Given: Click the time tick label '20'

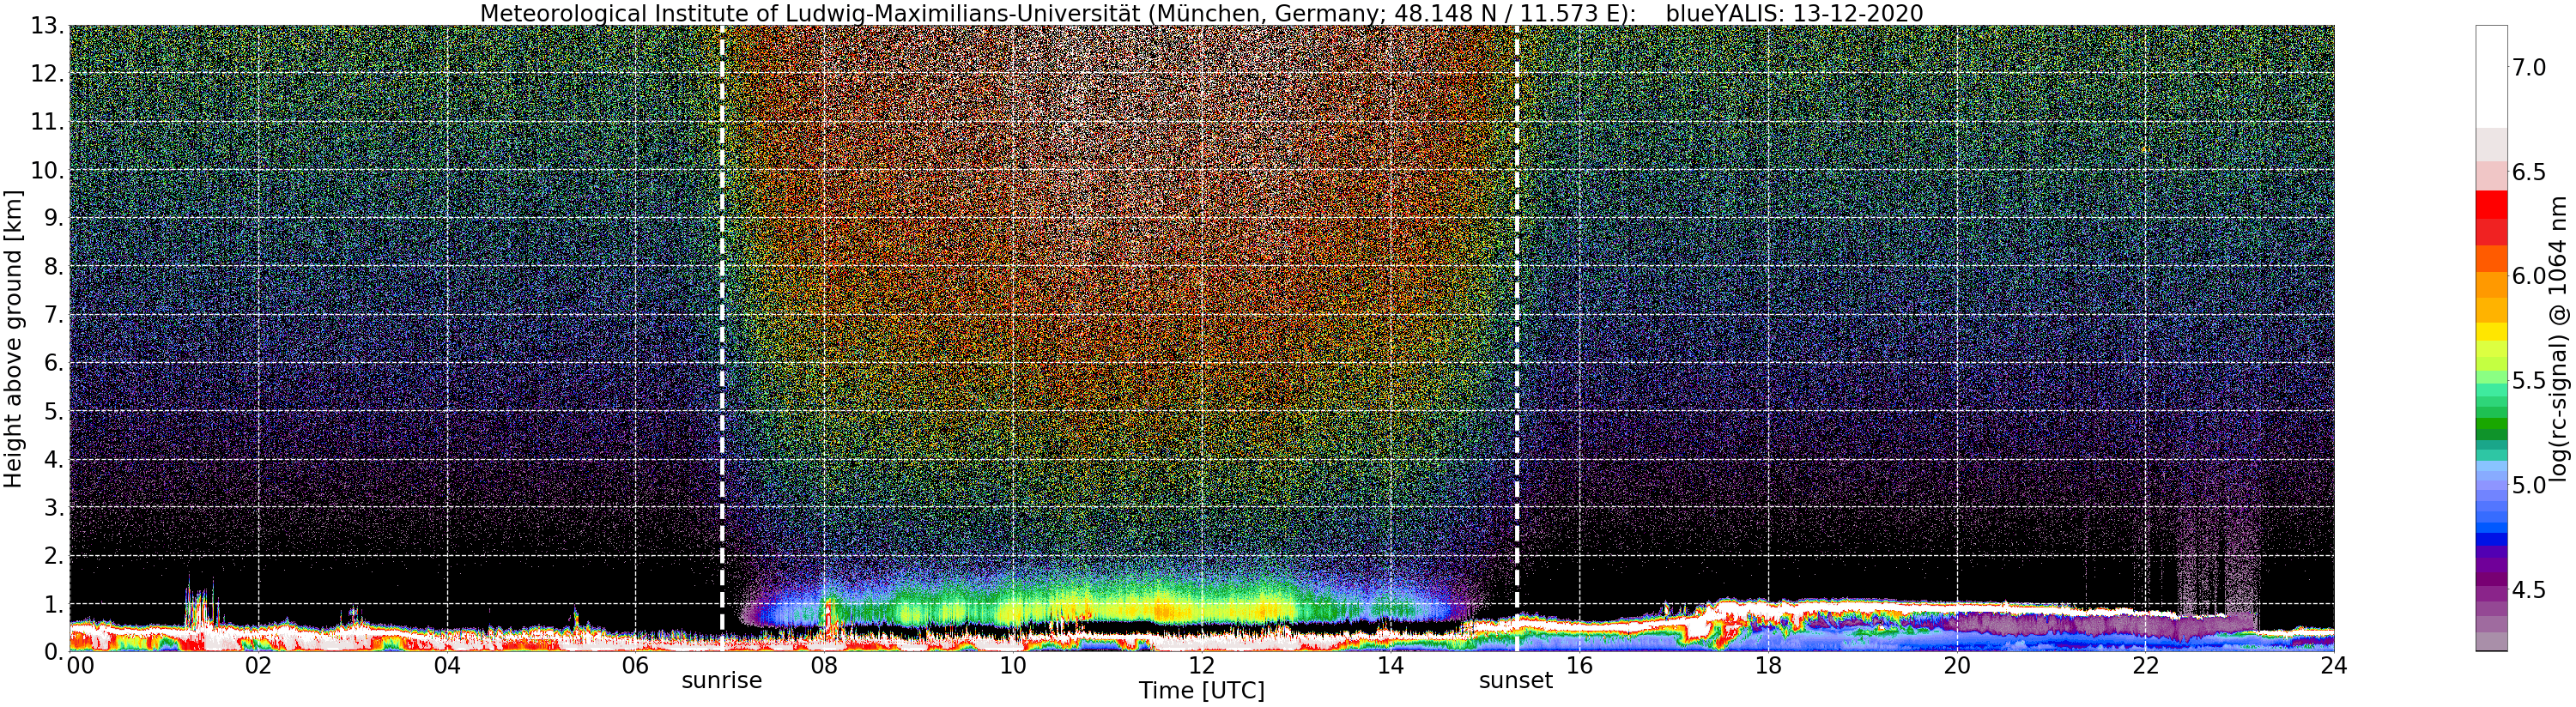Looking at the screenshot, I should [x=1956, y=665].
